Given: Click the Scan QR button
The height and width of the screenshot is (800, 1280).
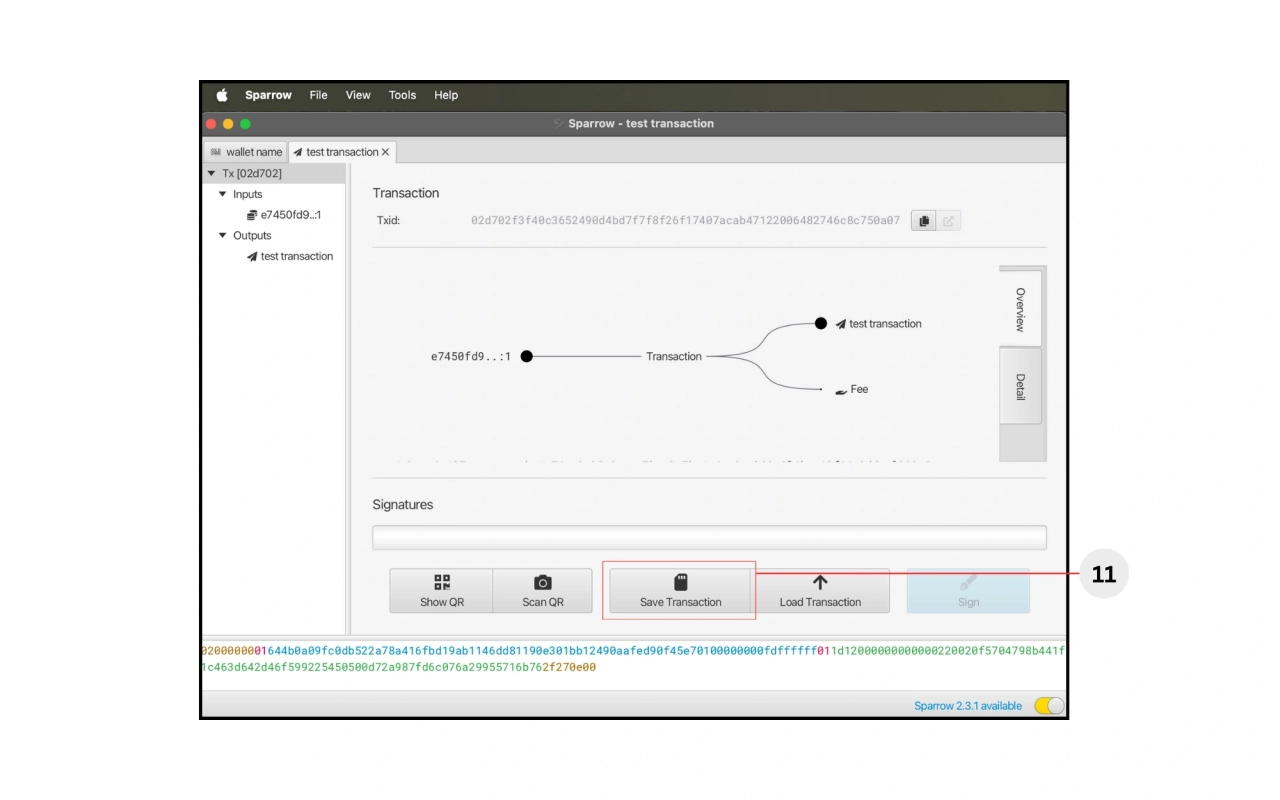Looking at the screenshot, I should tap(543, 591).
